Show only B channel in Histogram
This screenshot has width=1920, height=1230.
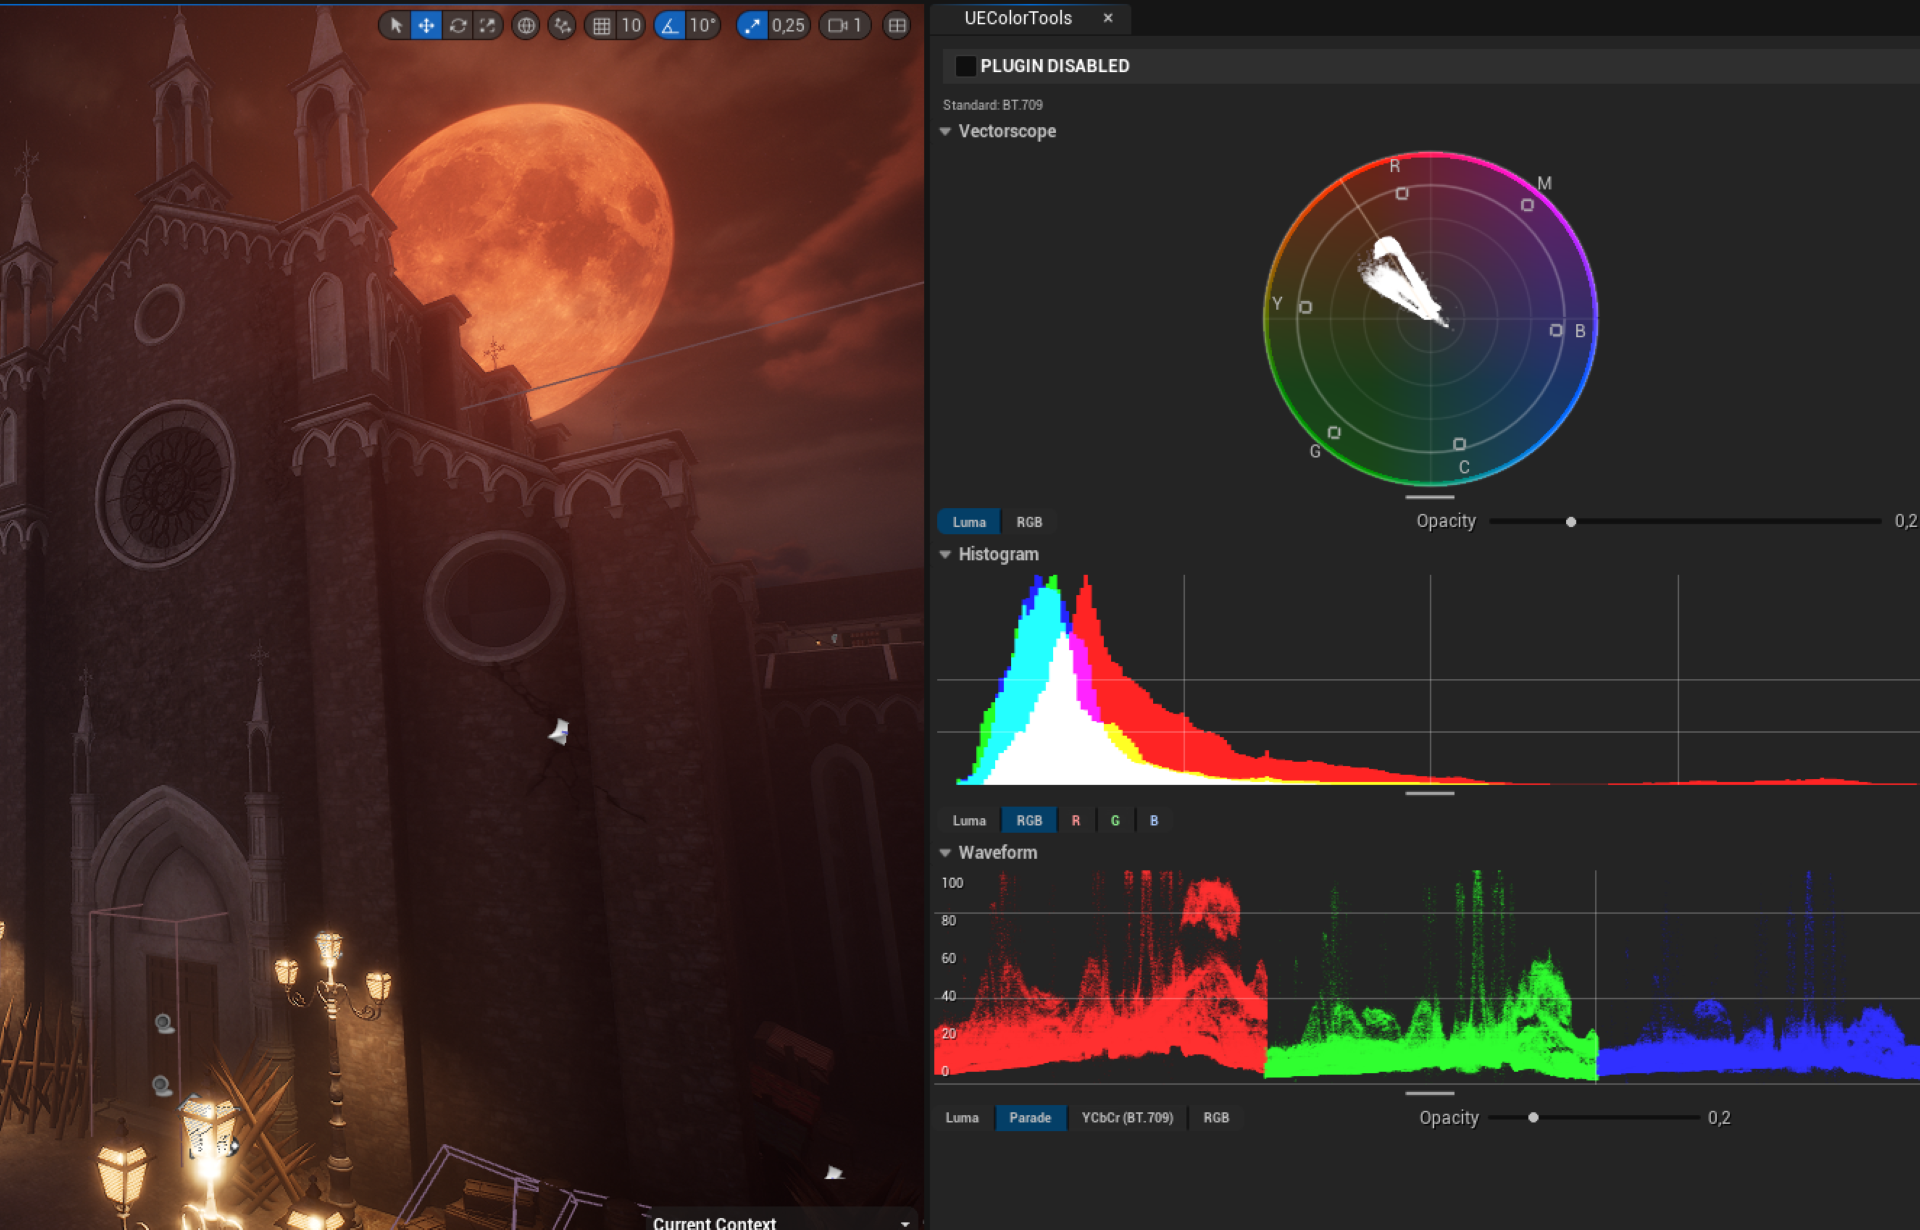tap(1154, 821)
